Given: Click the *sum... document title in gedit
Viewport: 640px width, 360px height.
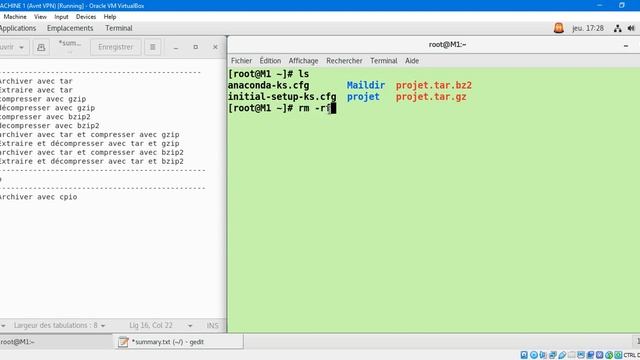Looking at the screenshot, I should (70, 43).
